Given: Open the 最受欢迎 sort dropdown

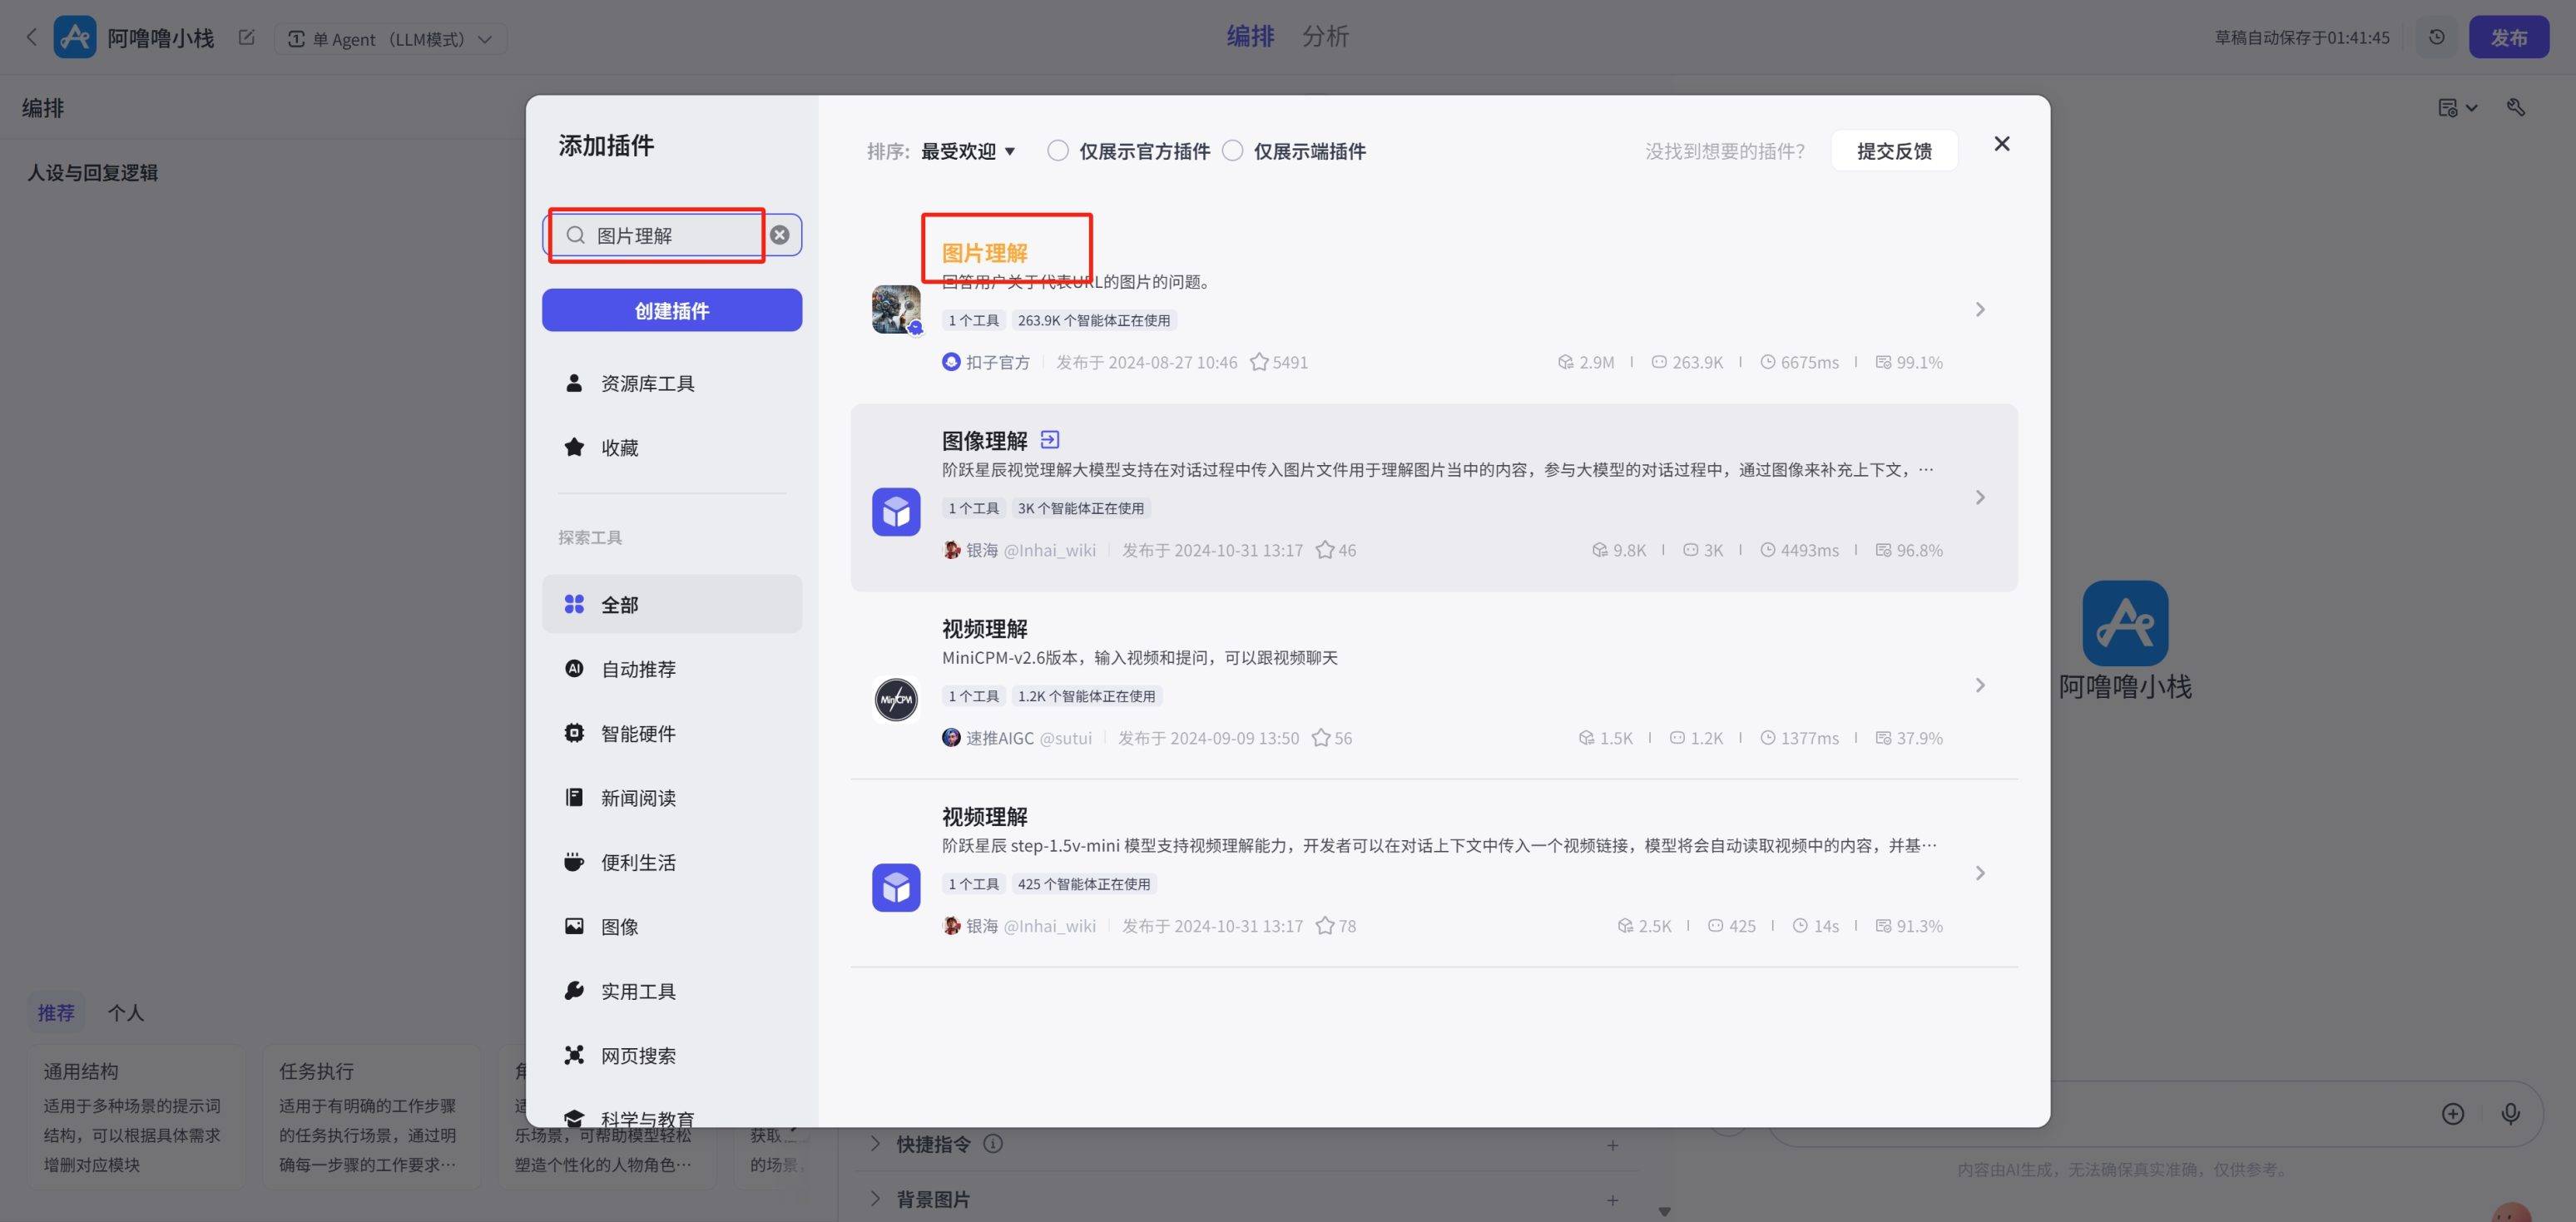Looking at the screenshot, I should 967,151.
